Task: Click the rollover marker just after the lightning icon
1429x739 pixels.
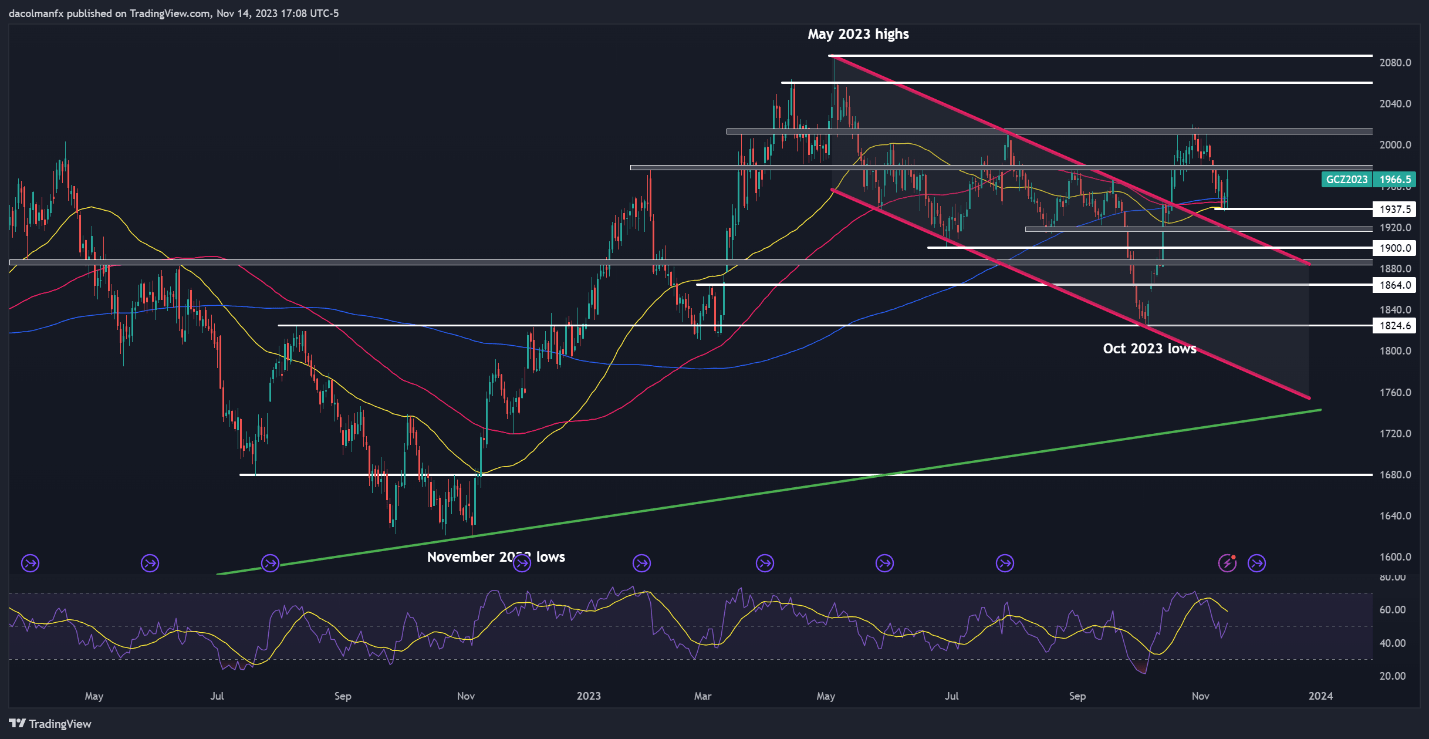Action: tap(1257, 563)
